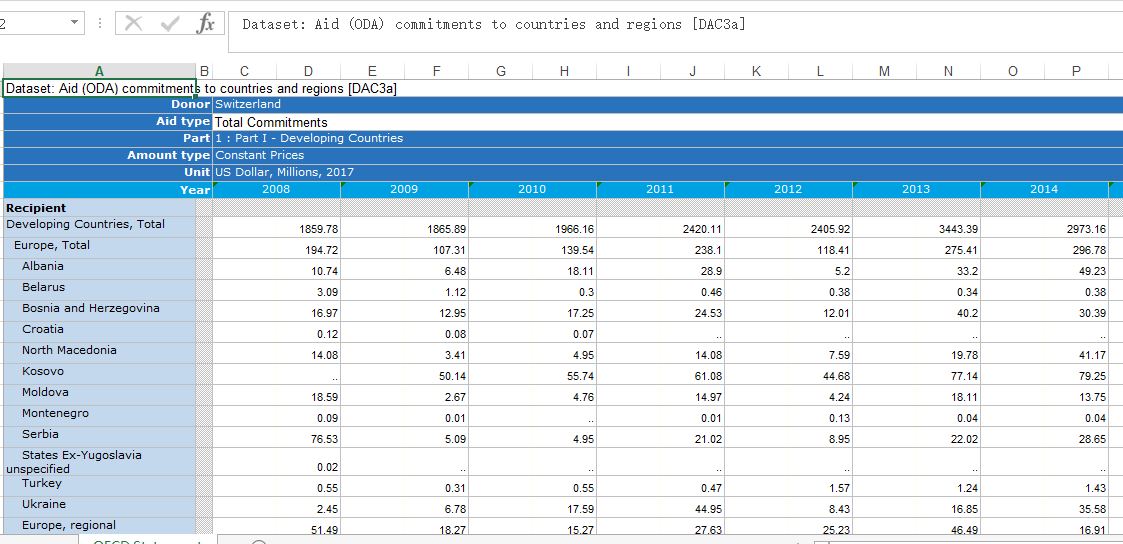Screen dimensions: 1123x544
Task: Select North Macedonia 2014 value 41.17
Action: click(x=1044, y=354)
